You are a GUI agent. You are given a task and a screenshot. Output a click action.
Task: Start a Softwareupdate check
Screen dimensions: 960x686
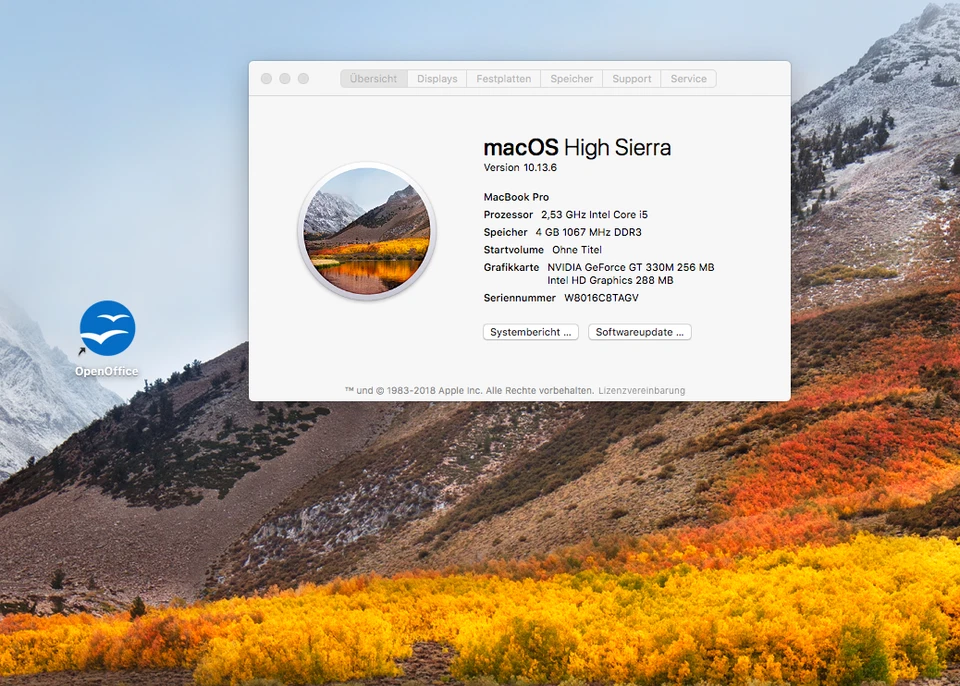(639, 331)
